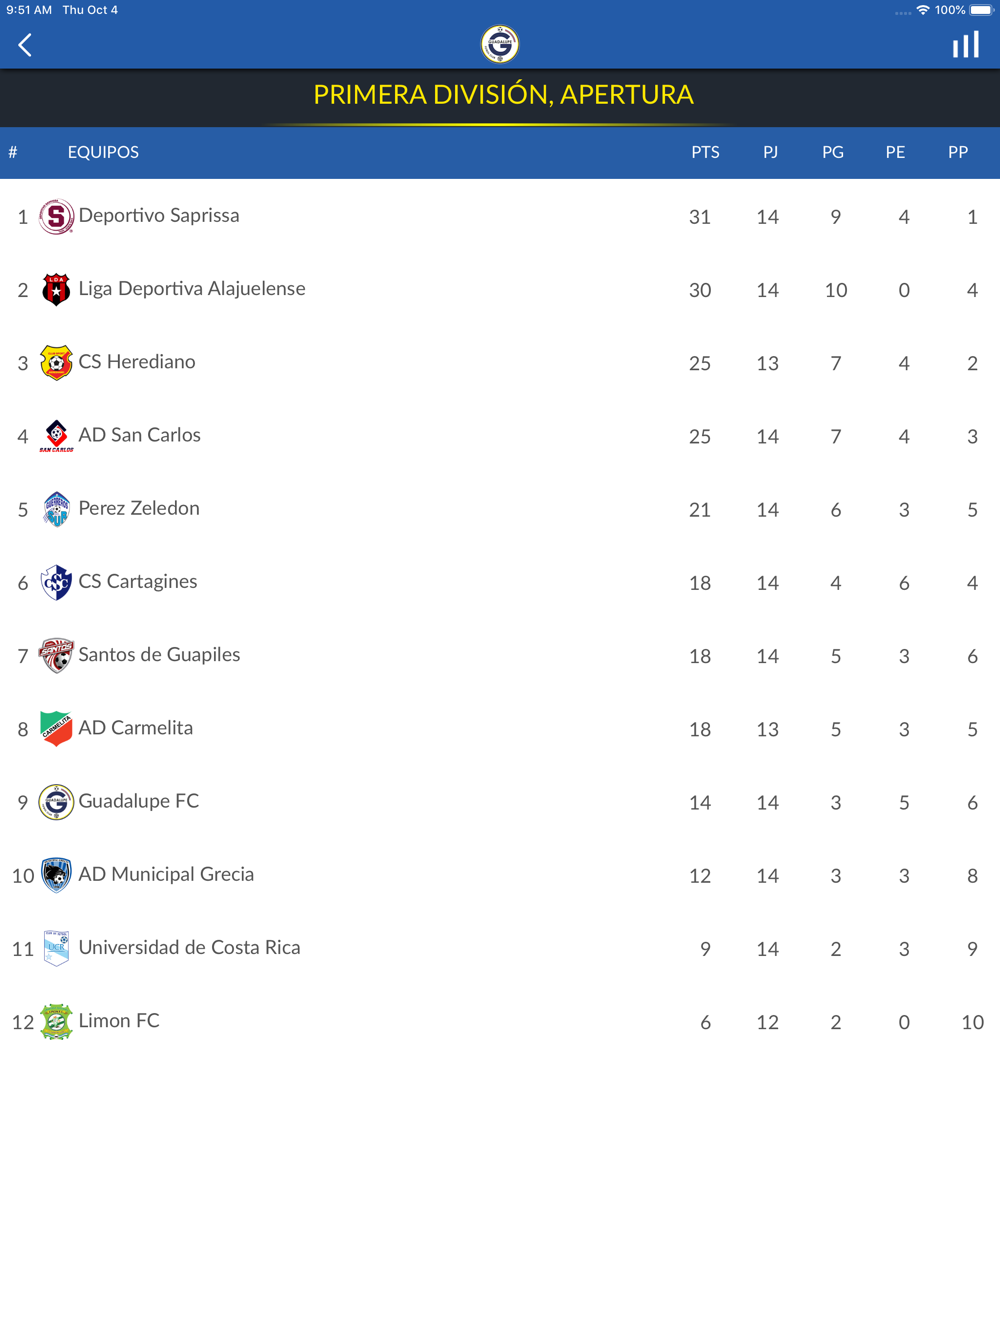Screen dimensions: 1000x1334
Task: Tap the battery indicator in status bar
Action: tap(982, 10)
